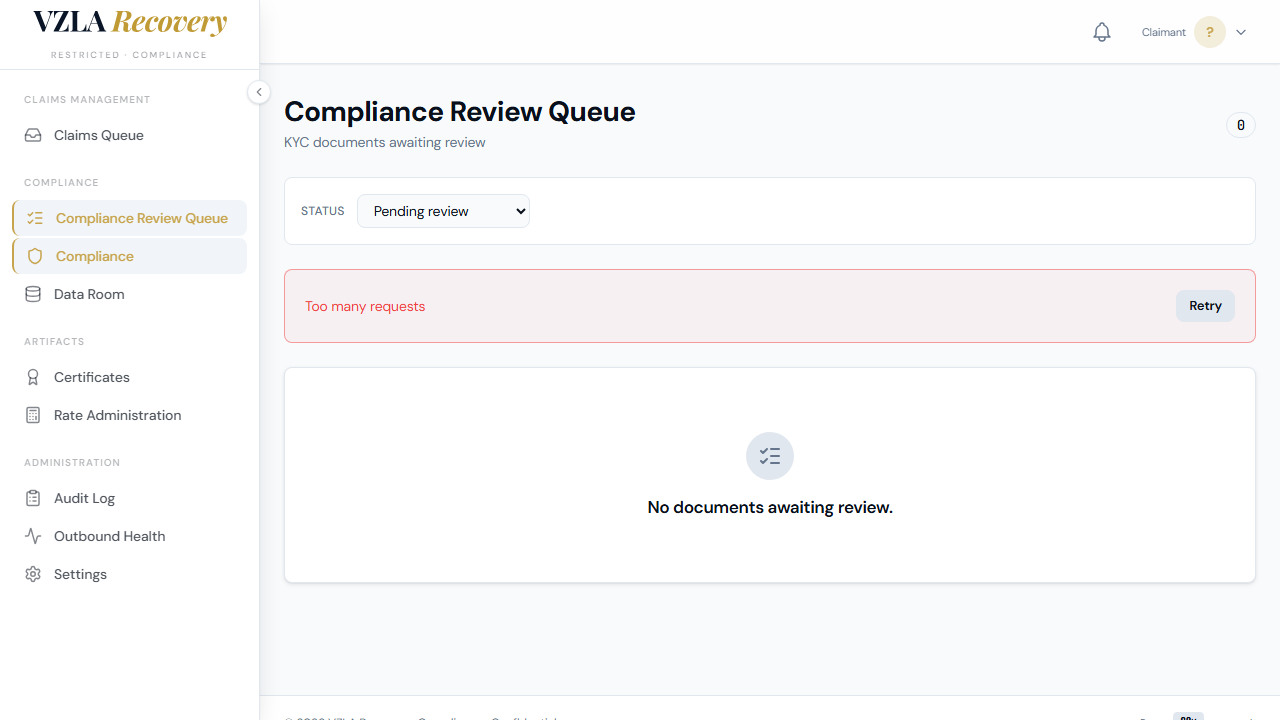Image resolution: width=1280 pixels, height=720 pixels.
Task: Open Rate Administration
Action: click(130, 415)
